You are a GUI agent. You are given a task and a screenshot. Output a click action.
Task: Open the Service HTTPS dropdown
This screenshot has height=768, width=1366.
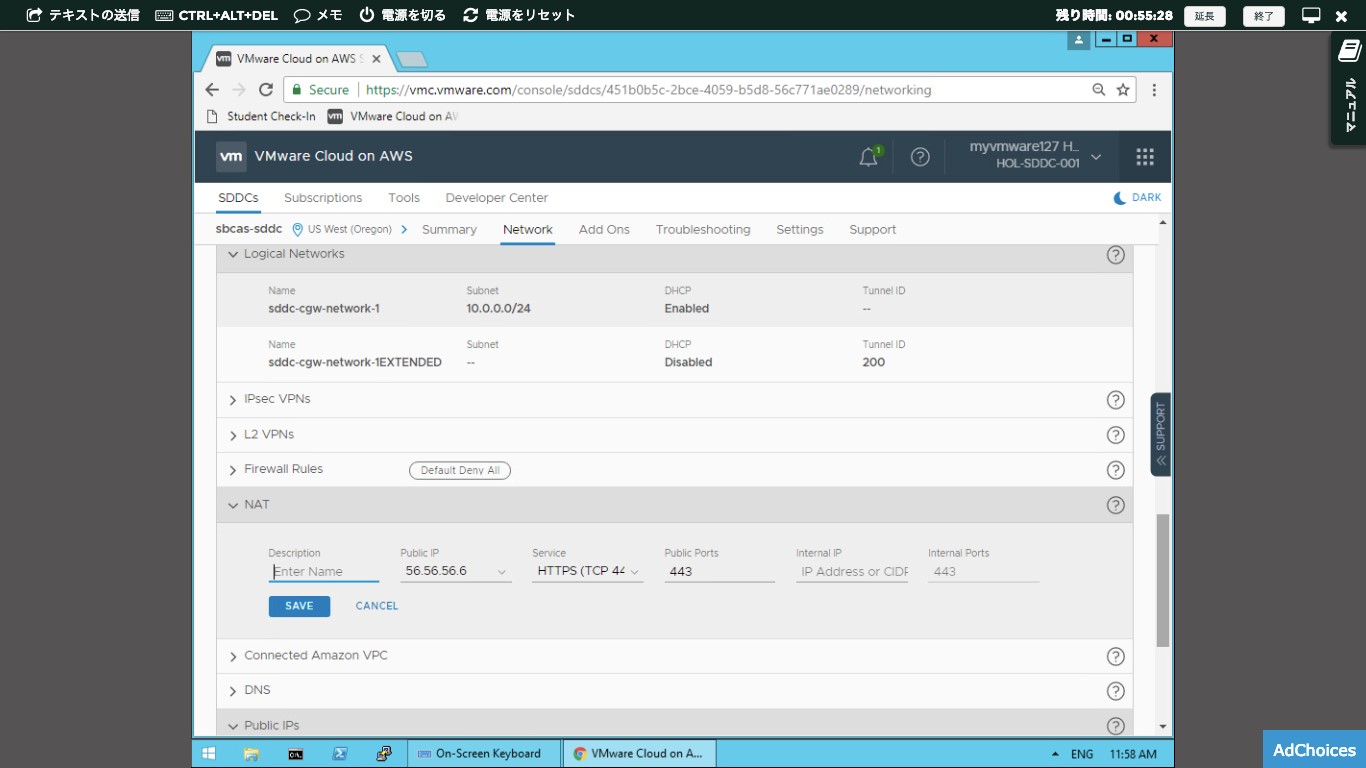(x=588, y=571)
